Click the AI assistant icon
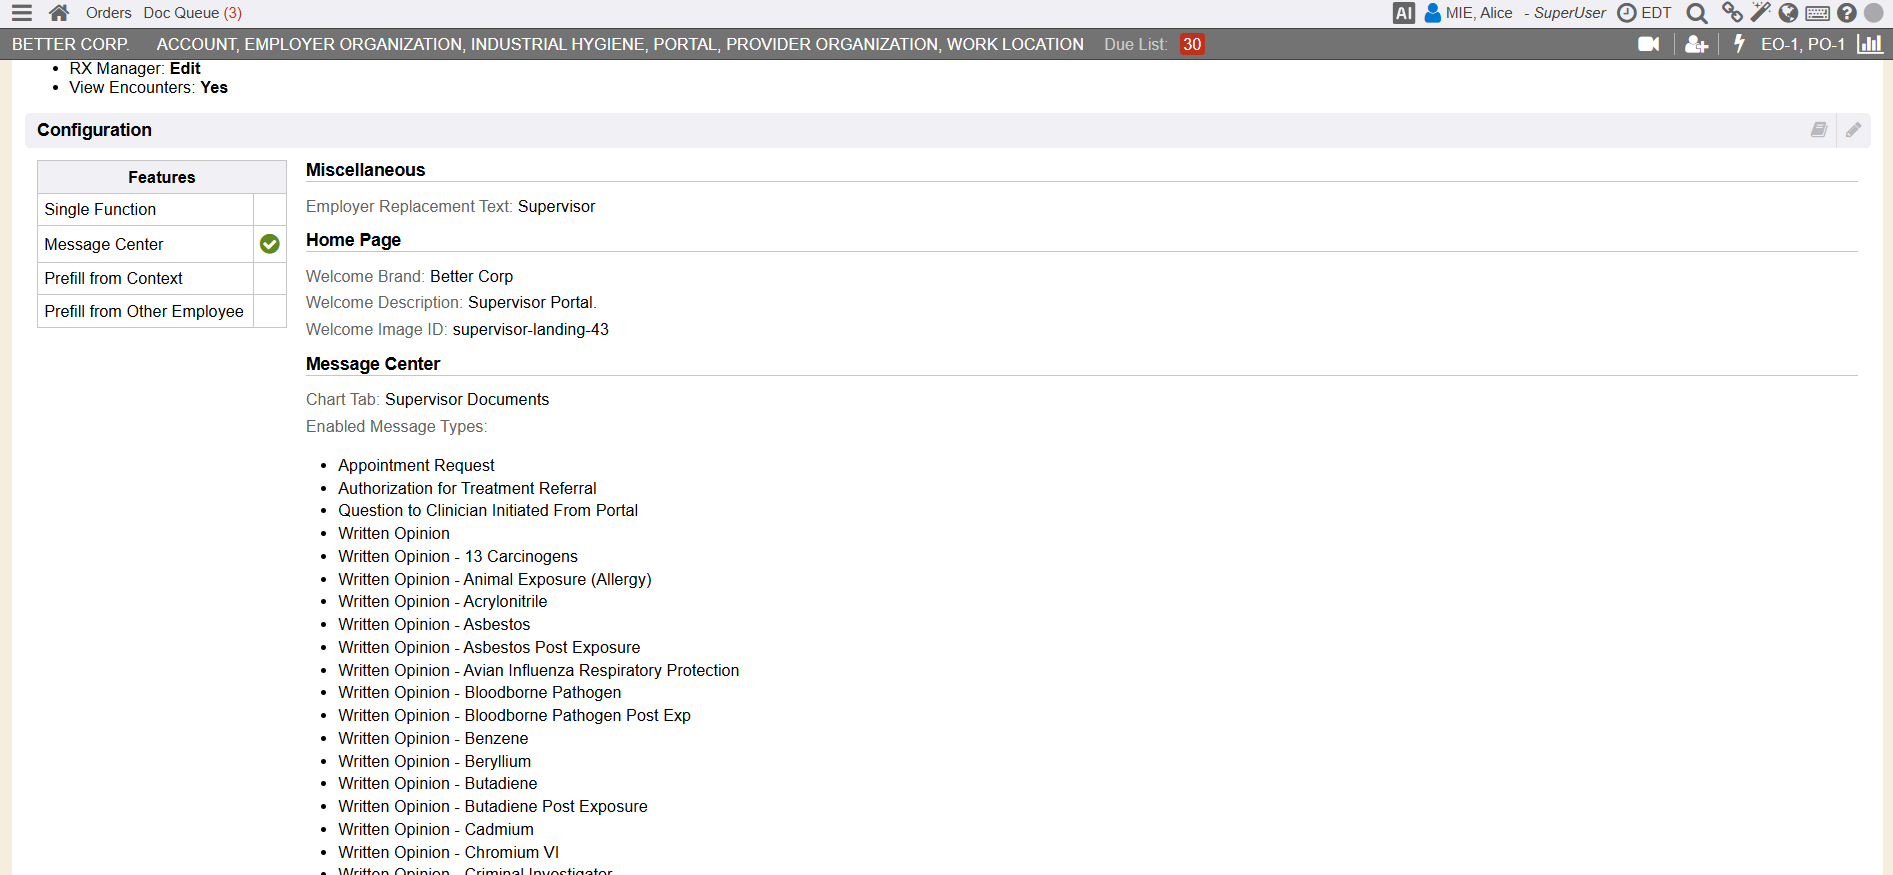Image resolution: width=1893 pixels, height=875 pixels. click(x=1403, y=13)
